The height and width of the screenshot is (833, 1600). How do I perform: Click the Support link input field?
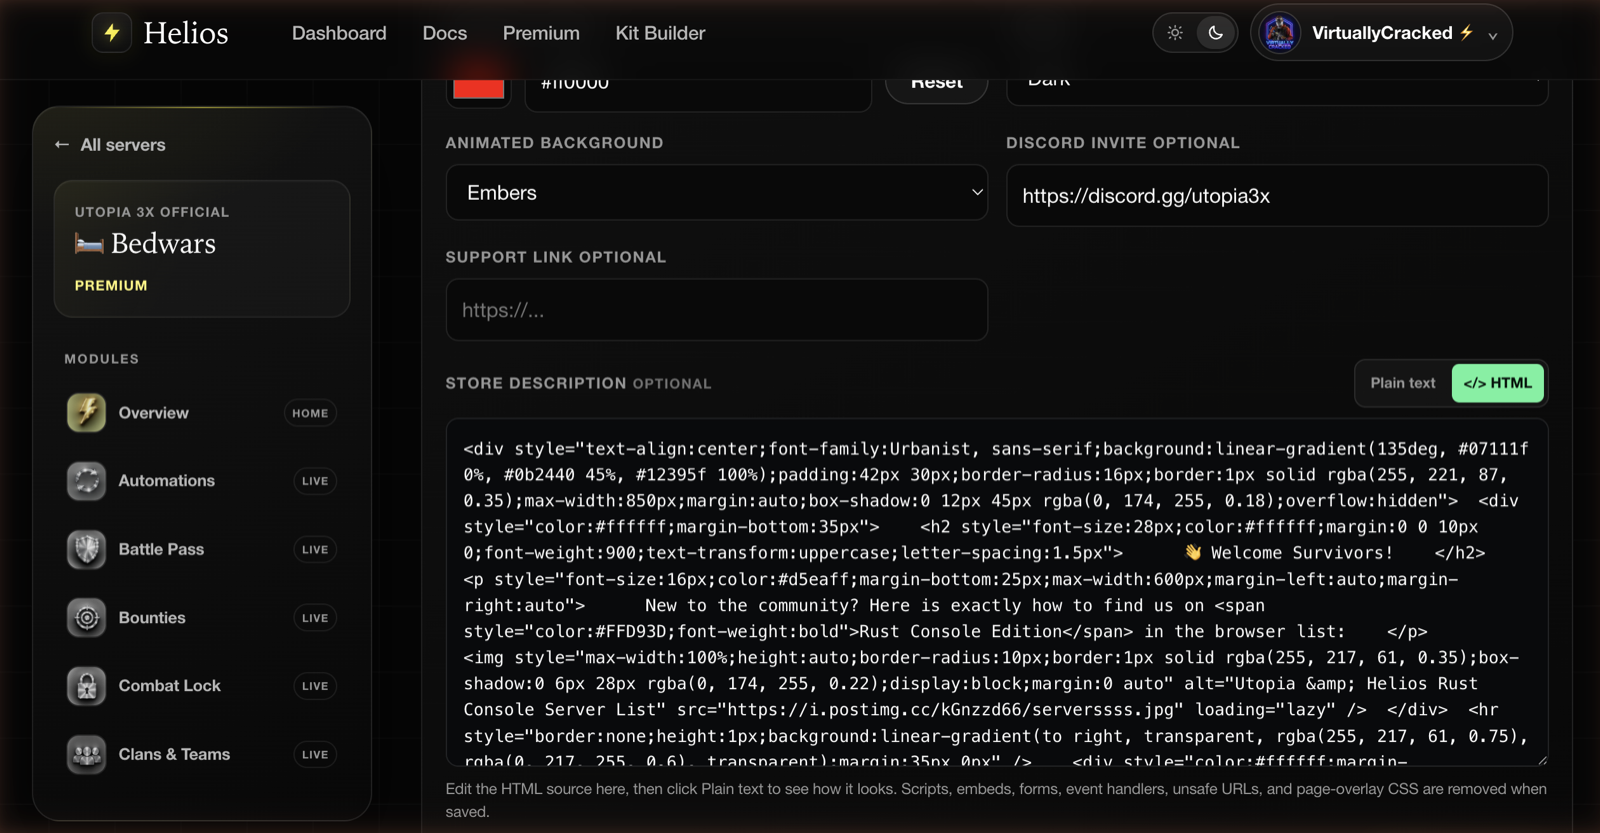(717, 310)
